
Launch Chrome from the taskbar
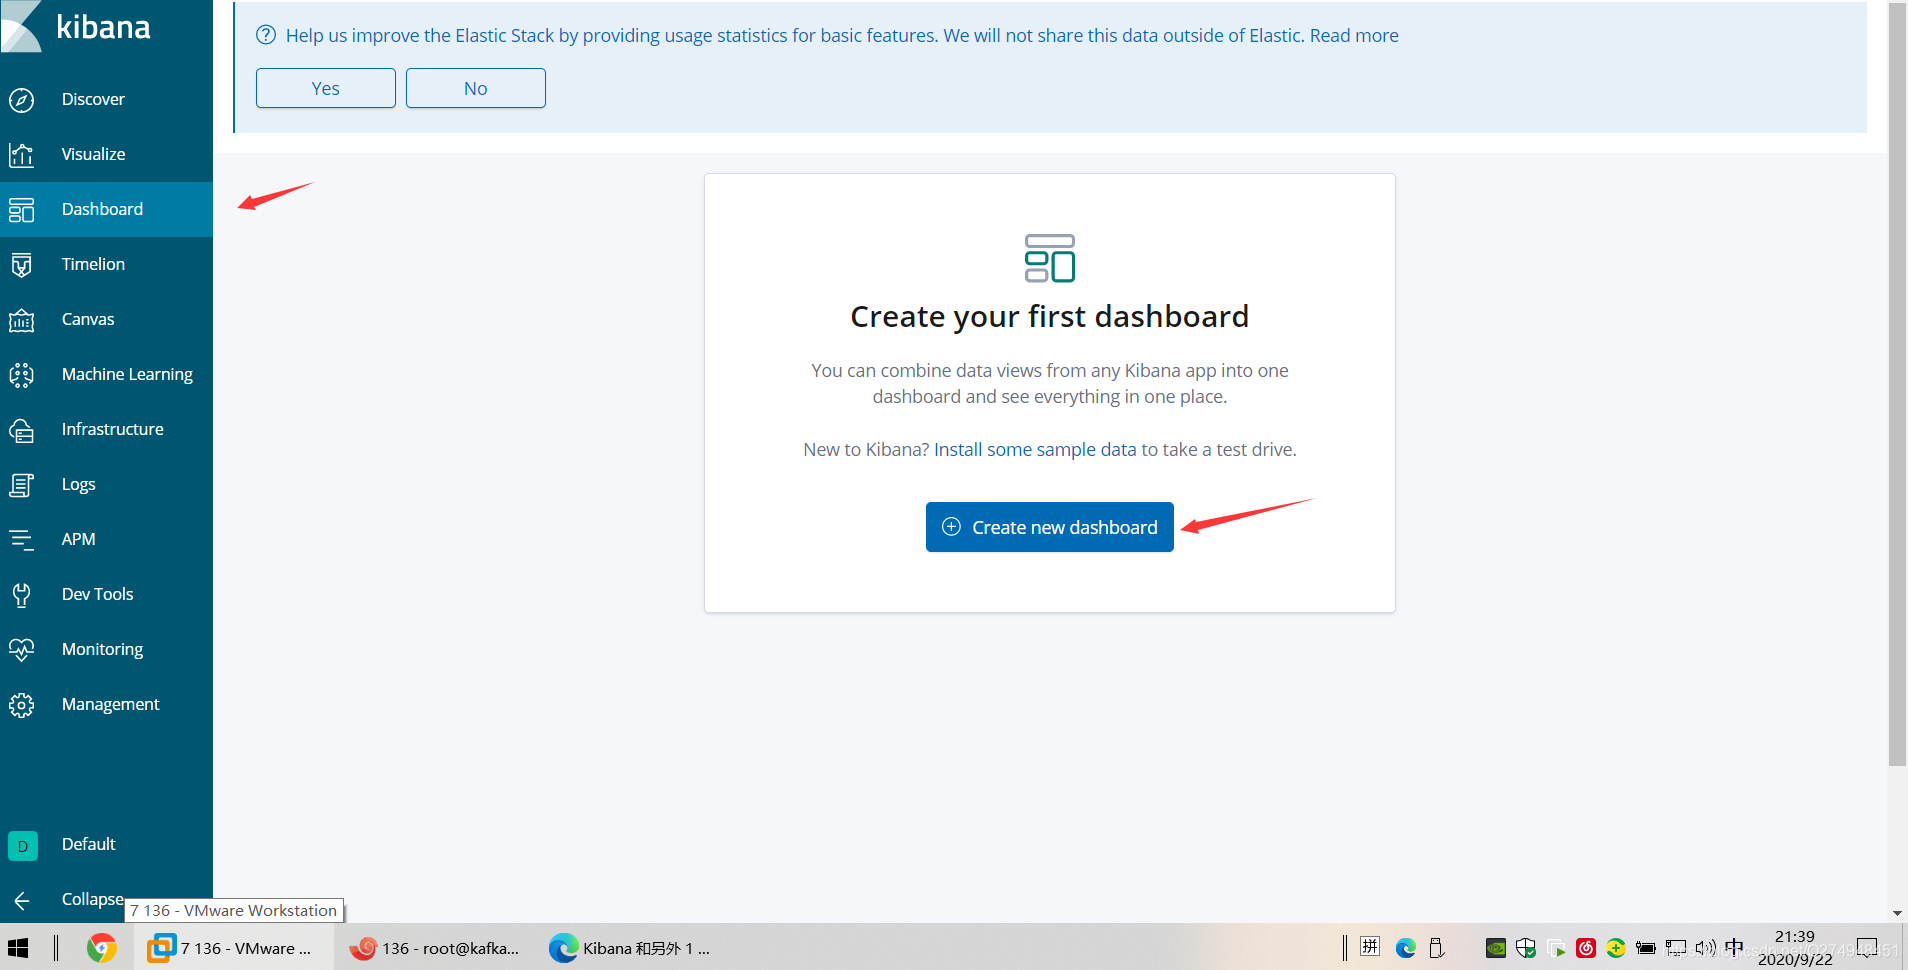(x=101, y=948)
